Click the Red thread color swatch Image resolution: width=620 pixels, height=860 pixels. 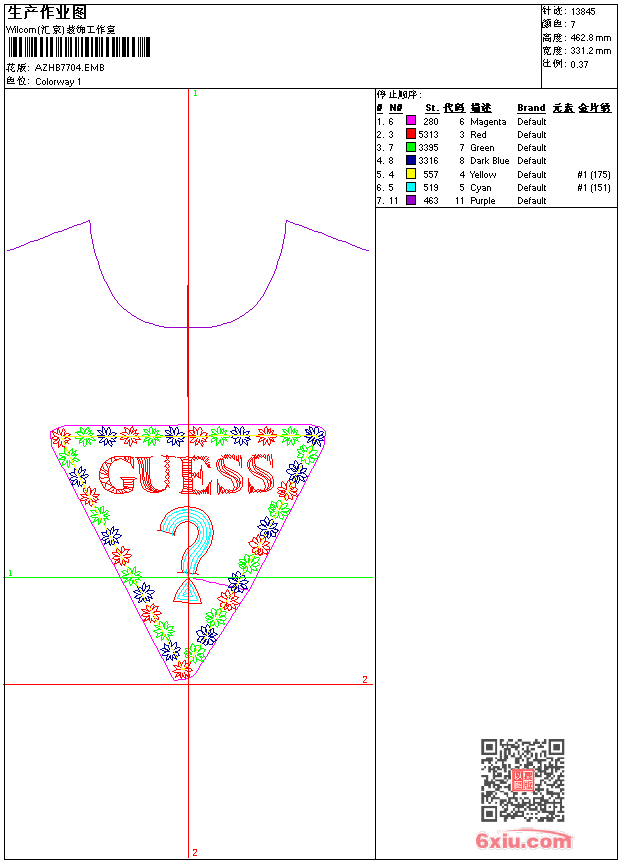pyautogui.click(x=410, y=134)
